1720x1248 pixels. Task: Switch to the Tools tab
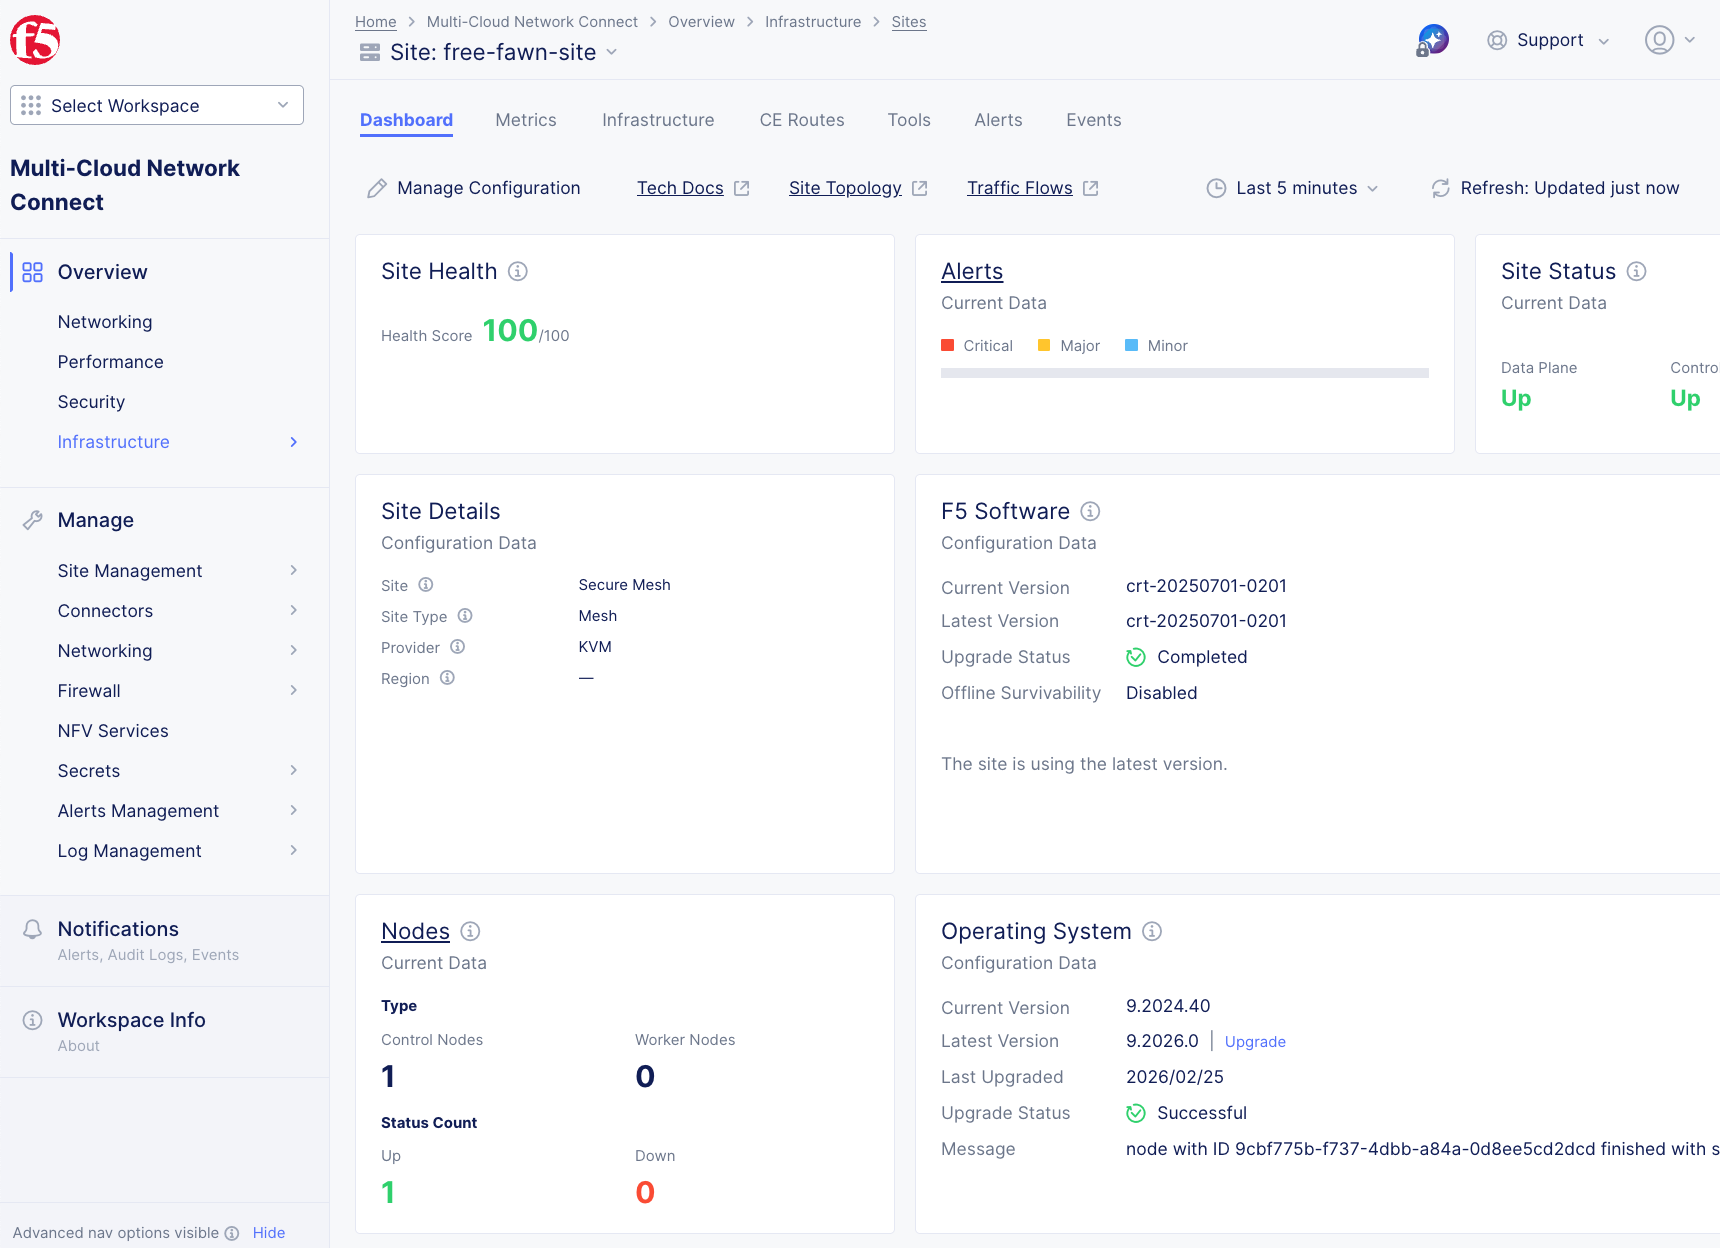[x=909, y=120]
